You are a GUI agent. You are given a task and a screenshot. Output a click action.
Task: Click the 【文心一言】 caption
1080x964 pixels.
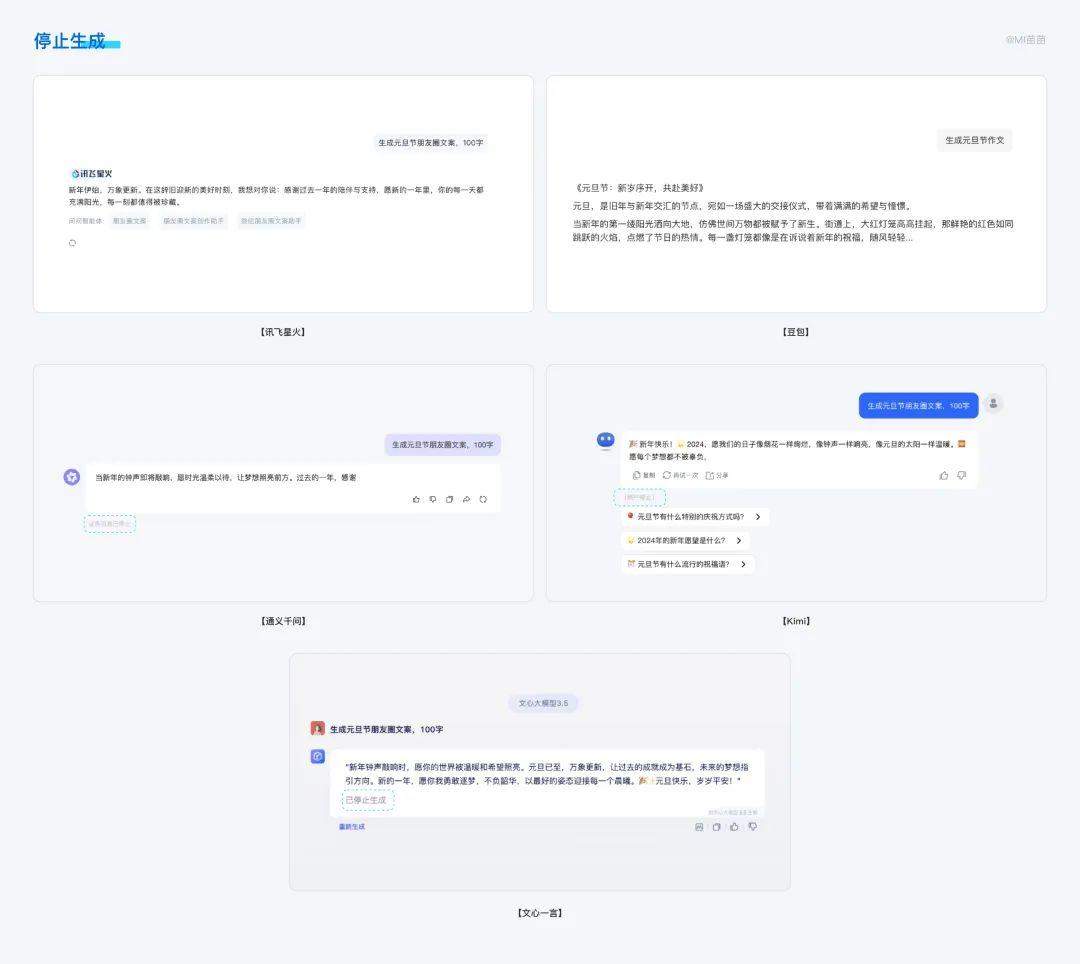tap(540, 913)
